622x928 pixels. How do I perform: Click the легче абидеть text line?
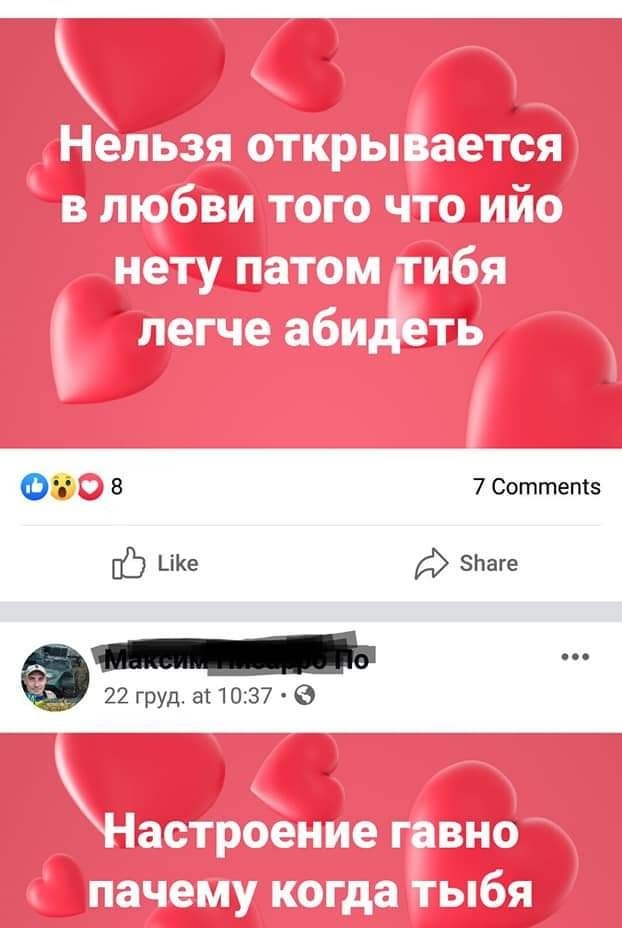[310, 332]
